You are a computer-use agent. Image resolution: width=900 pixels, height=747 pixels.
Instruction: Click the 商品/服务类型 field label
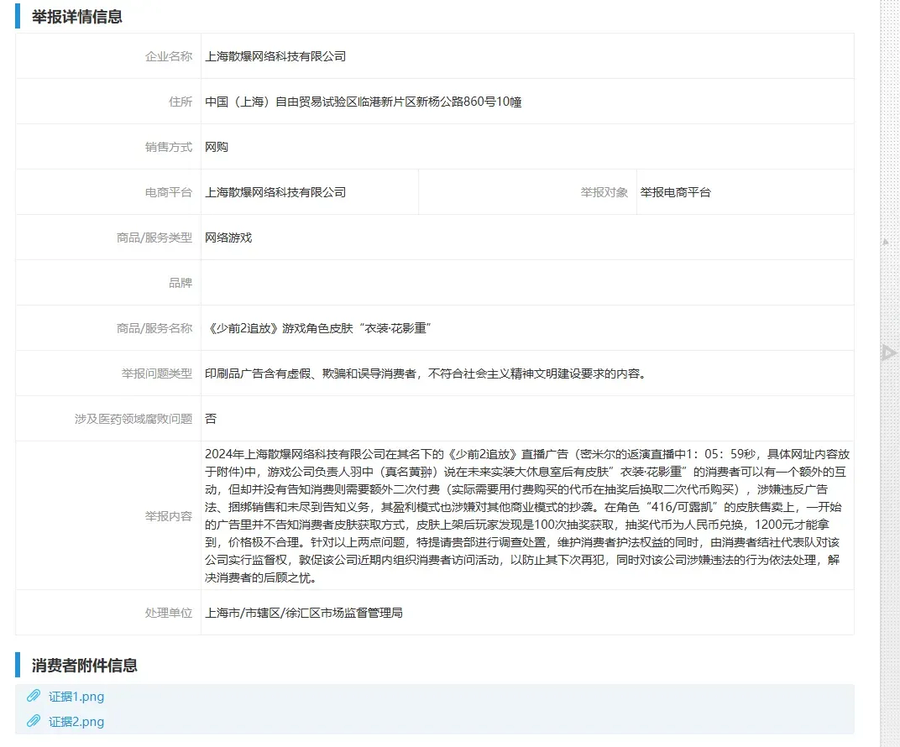pyautogui.click(x=154, y=238)
